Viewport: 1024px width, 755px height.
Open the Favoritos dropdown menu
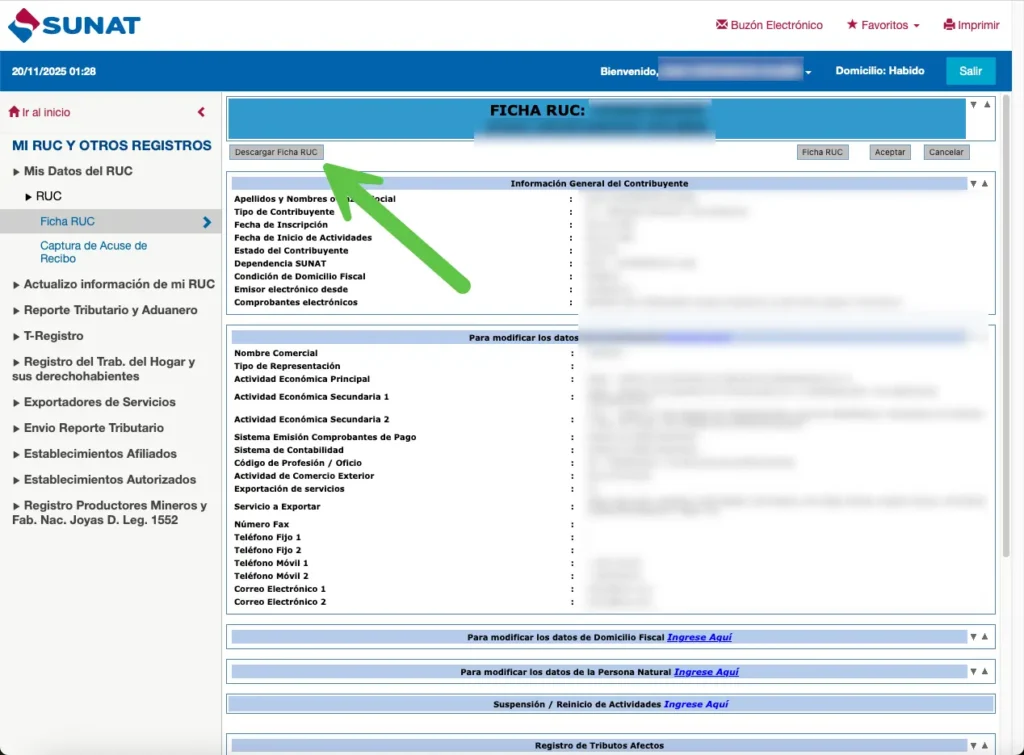pyautogui.click(x=883, y=25)
